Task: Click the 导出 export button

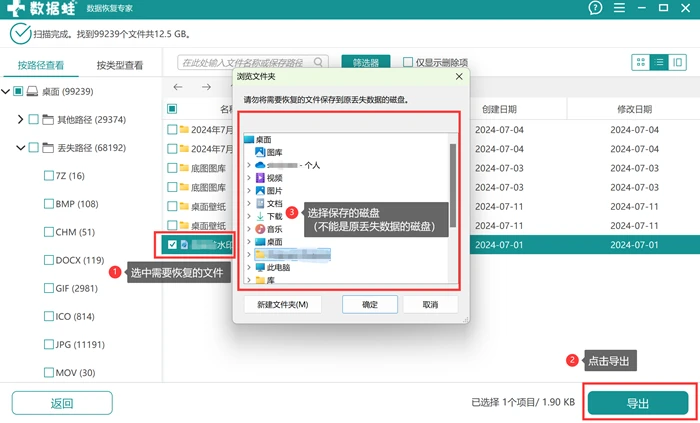Action: [x=638, y=403]
